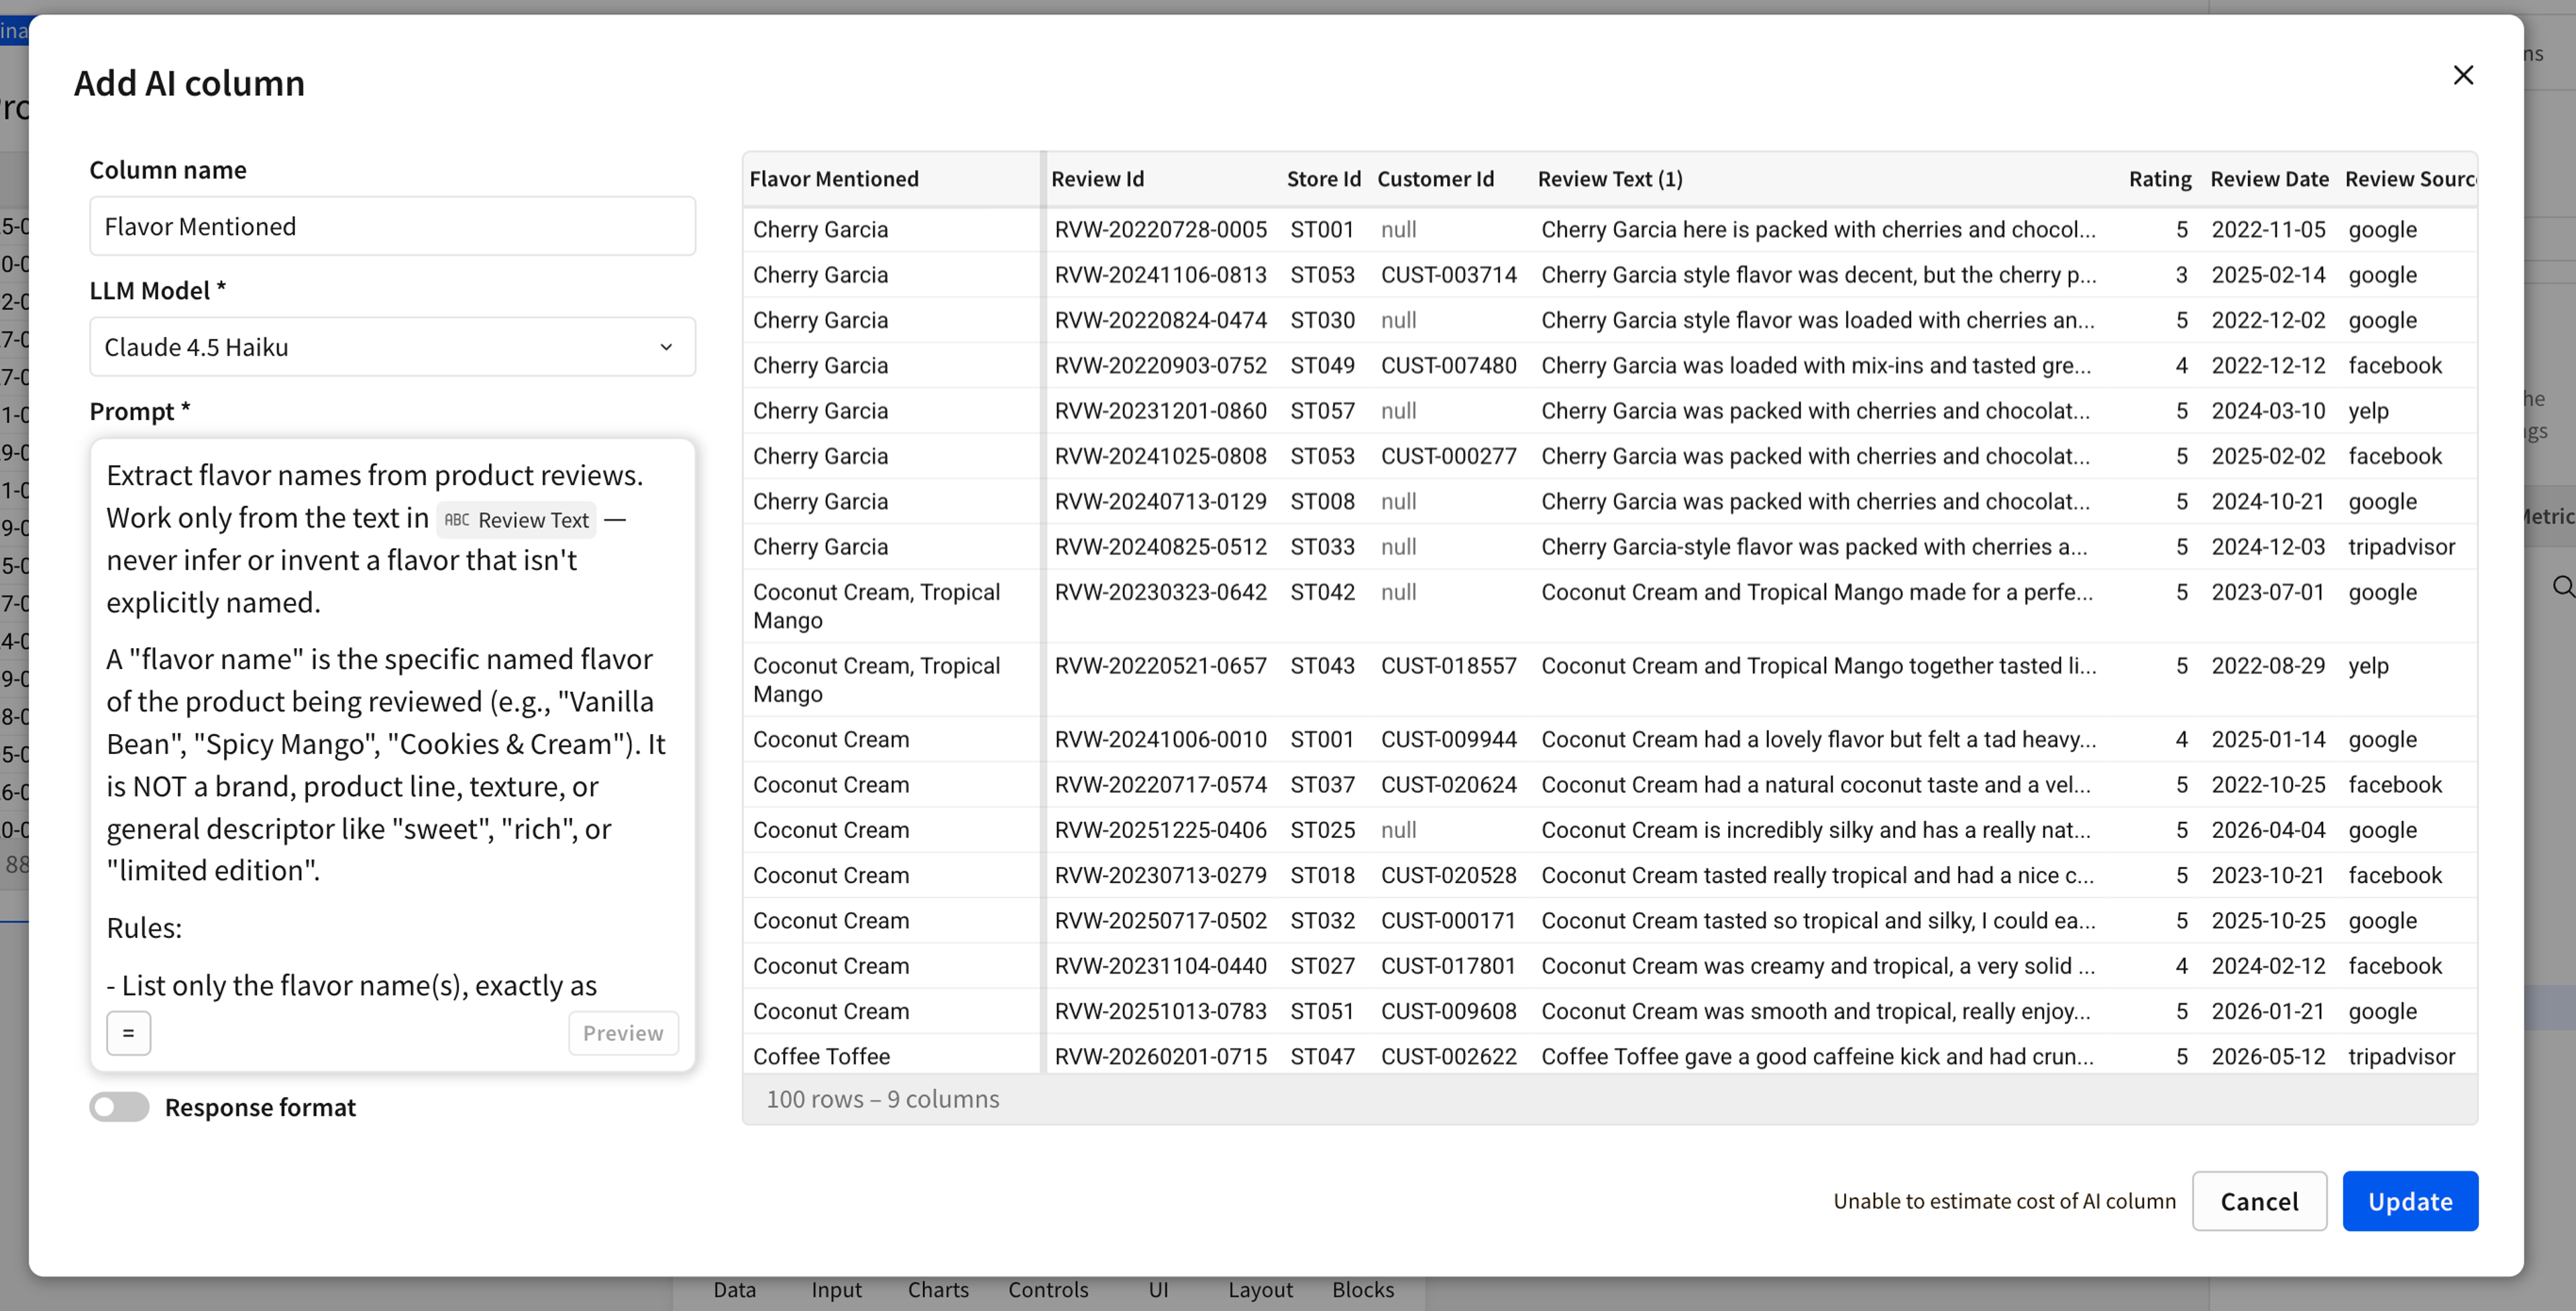This screenshot has width=2576, height=1311.
Task: Click the Store Id column header
Action: pos(1323,179)
